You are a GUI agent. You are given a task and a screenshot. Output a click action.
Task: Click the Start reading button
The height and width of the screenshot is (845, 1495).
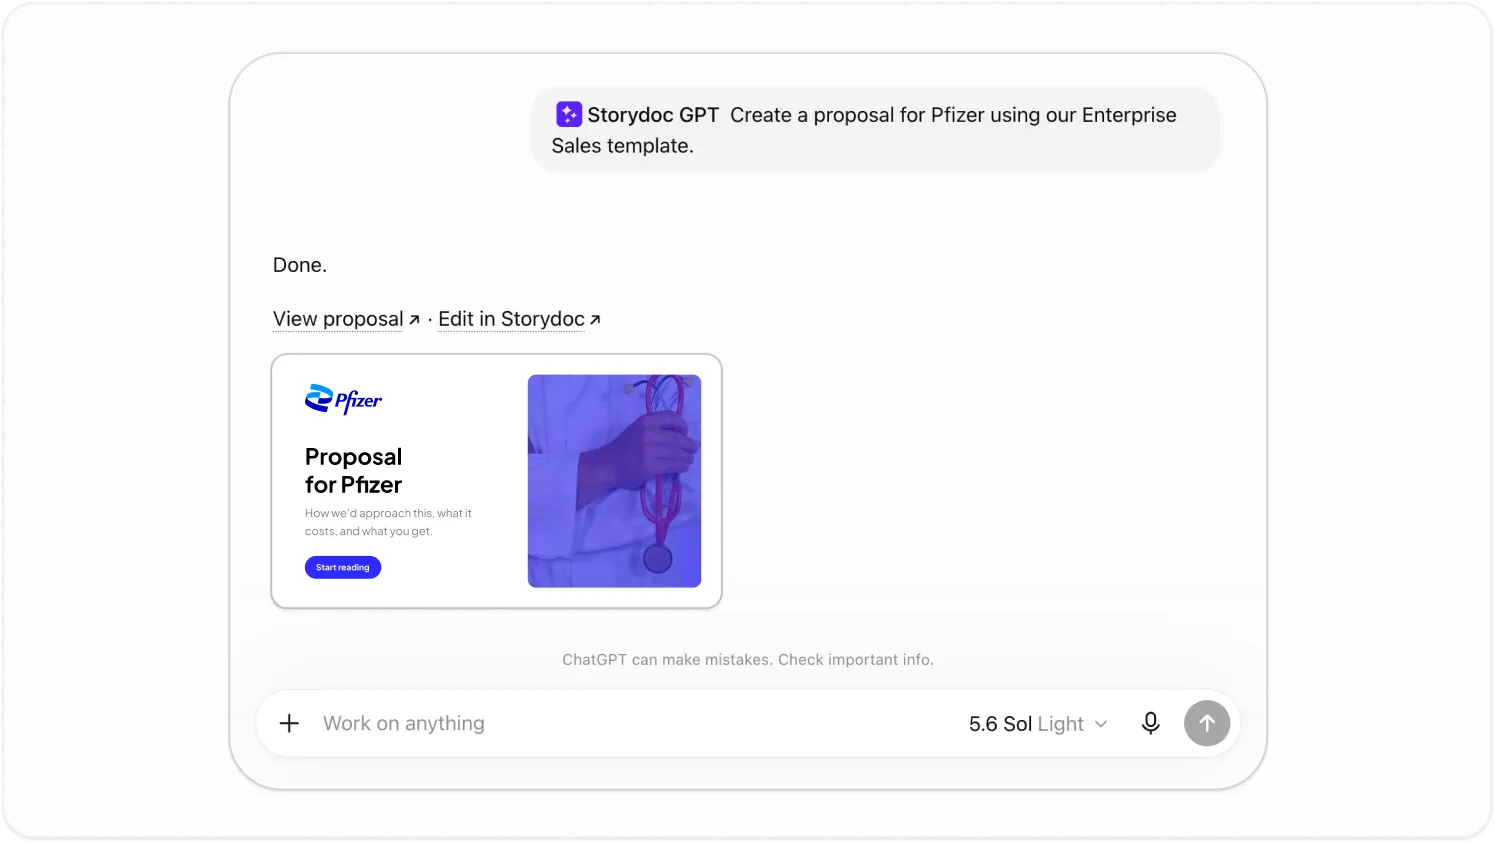tap(343, 567)
